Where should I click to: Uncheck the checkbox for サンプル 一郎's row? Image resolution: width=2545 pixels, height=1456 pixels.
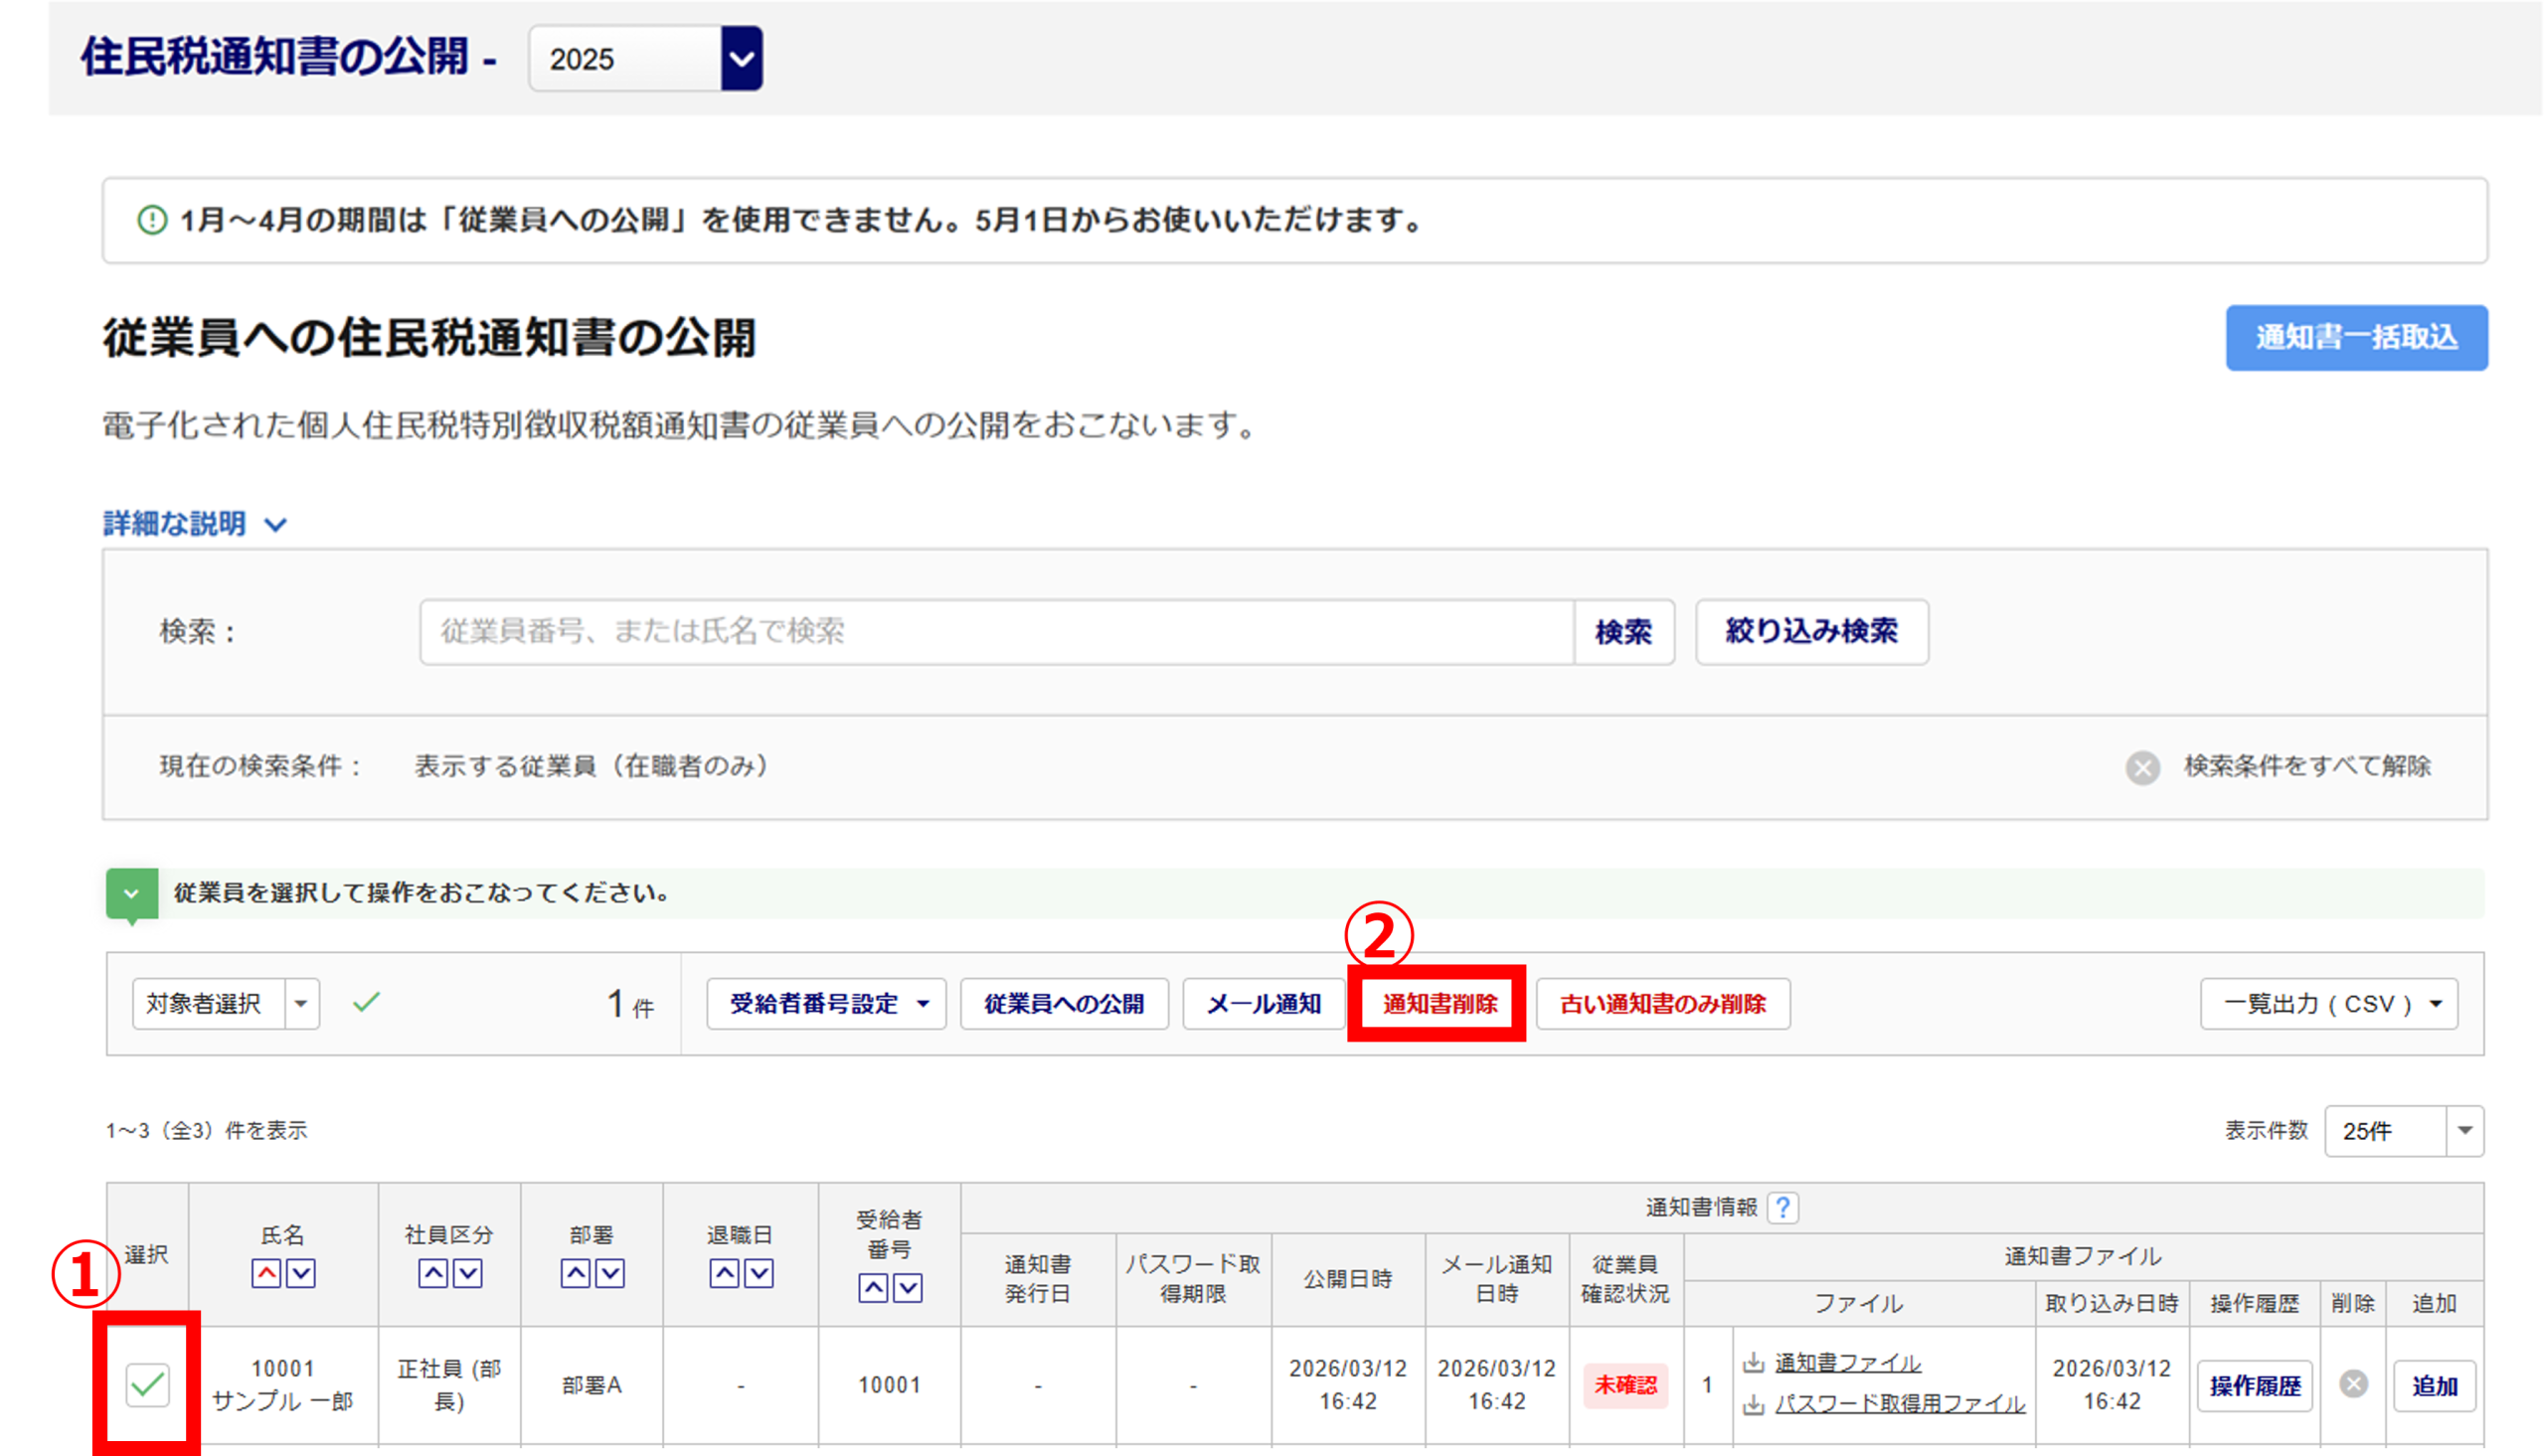(148, 1384)
